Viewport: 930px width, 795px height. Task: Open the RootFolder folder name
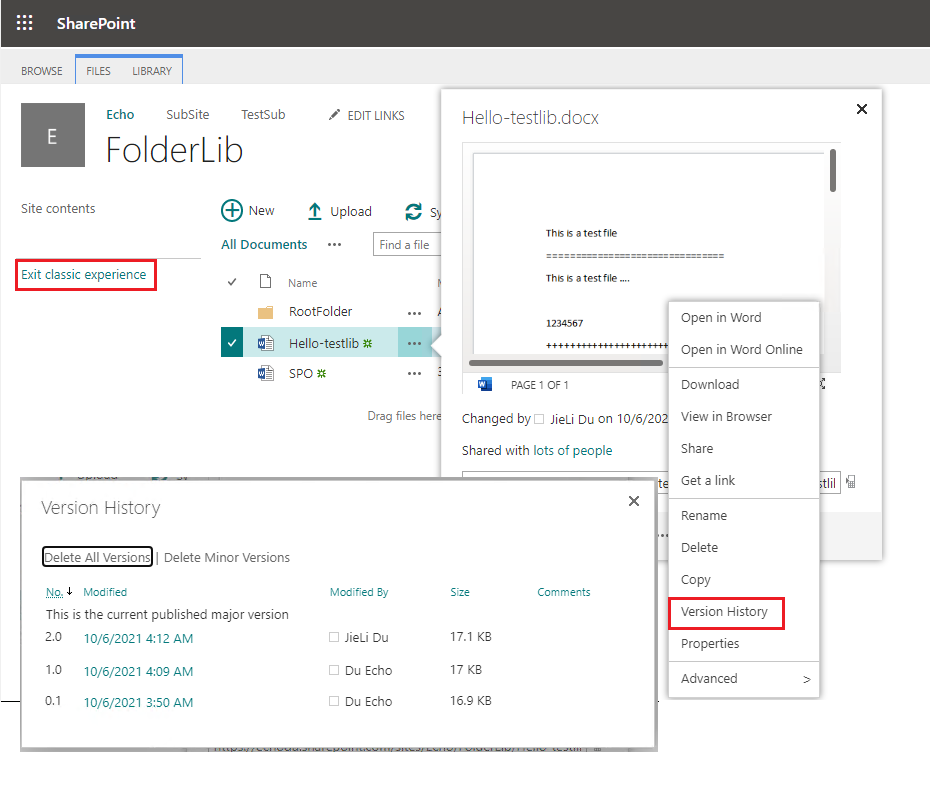[320, 311]
